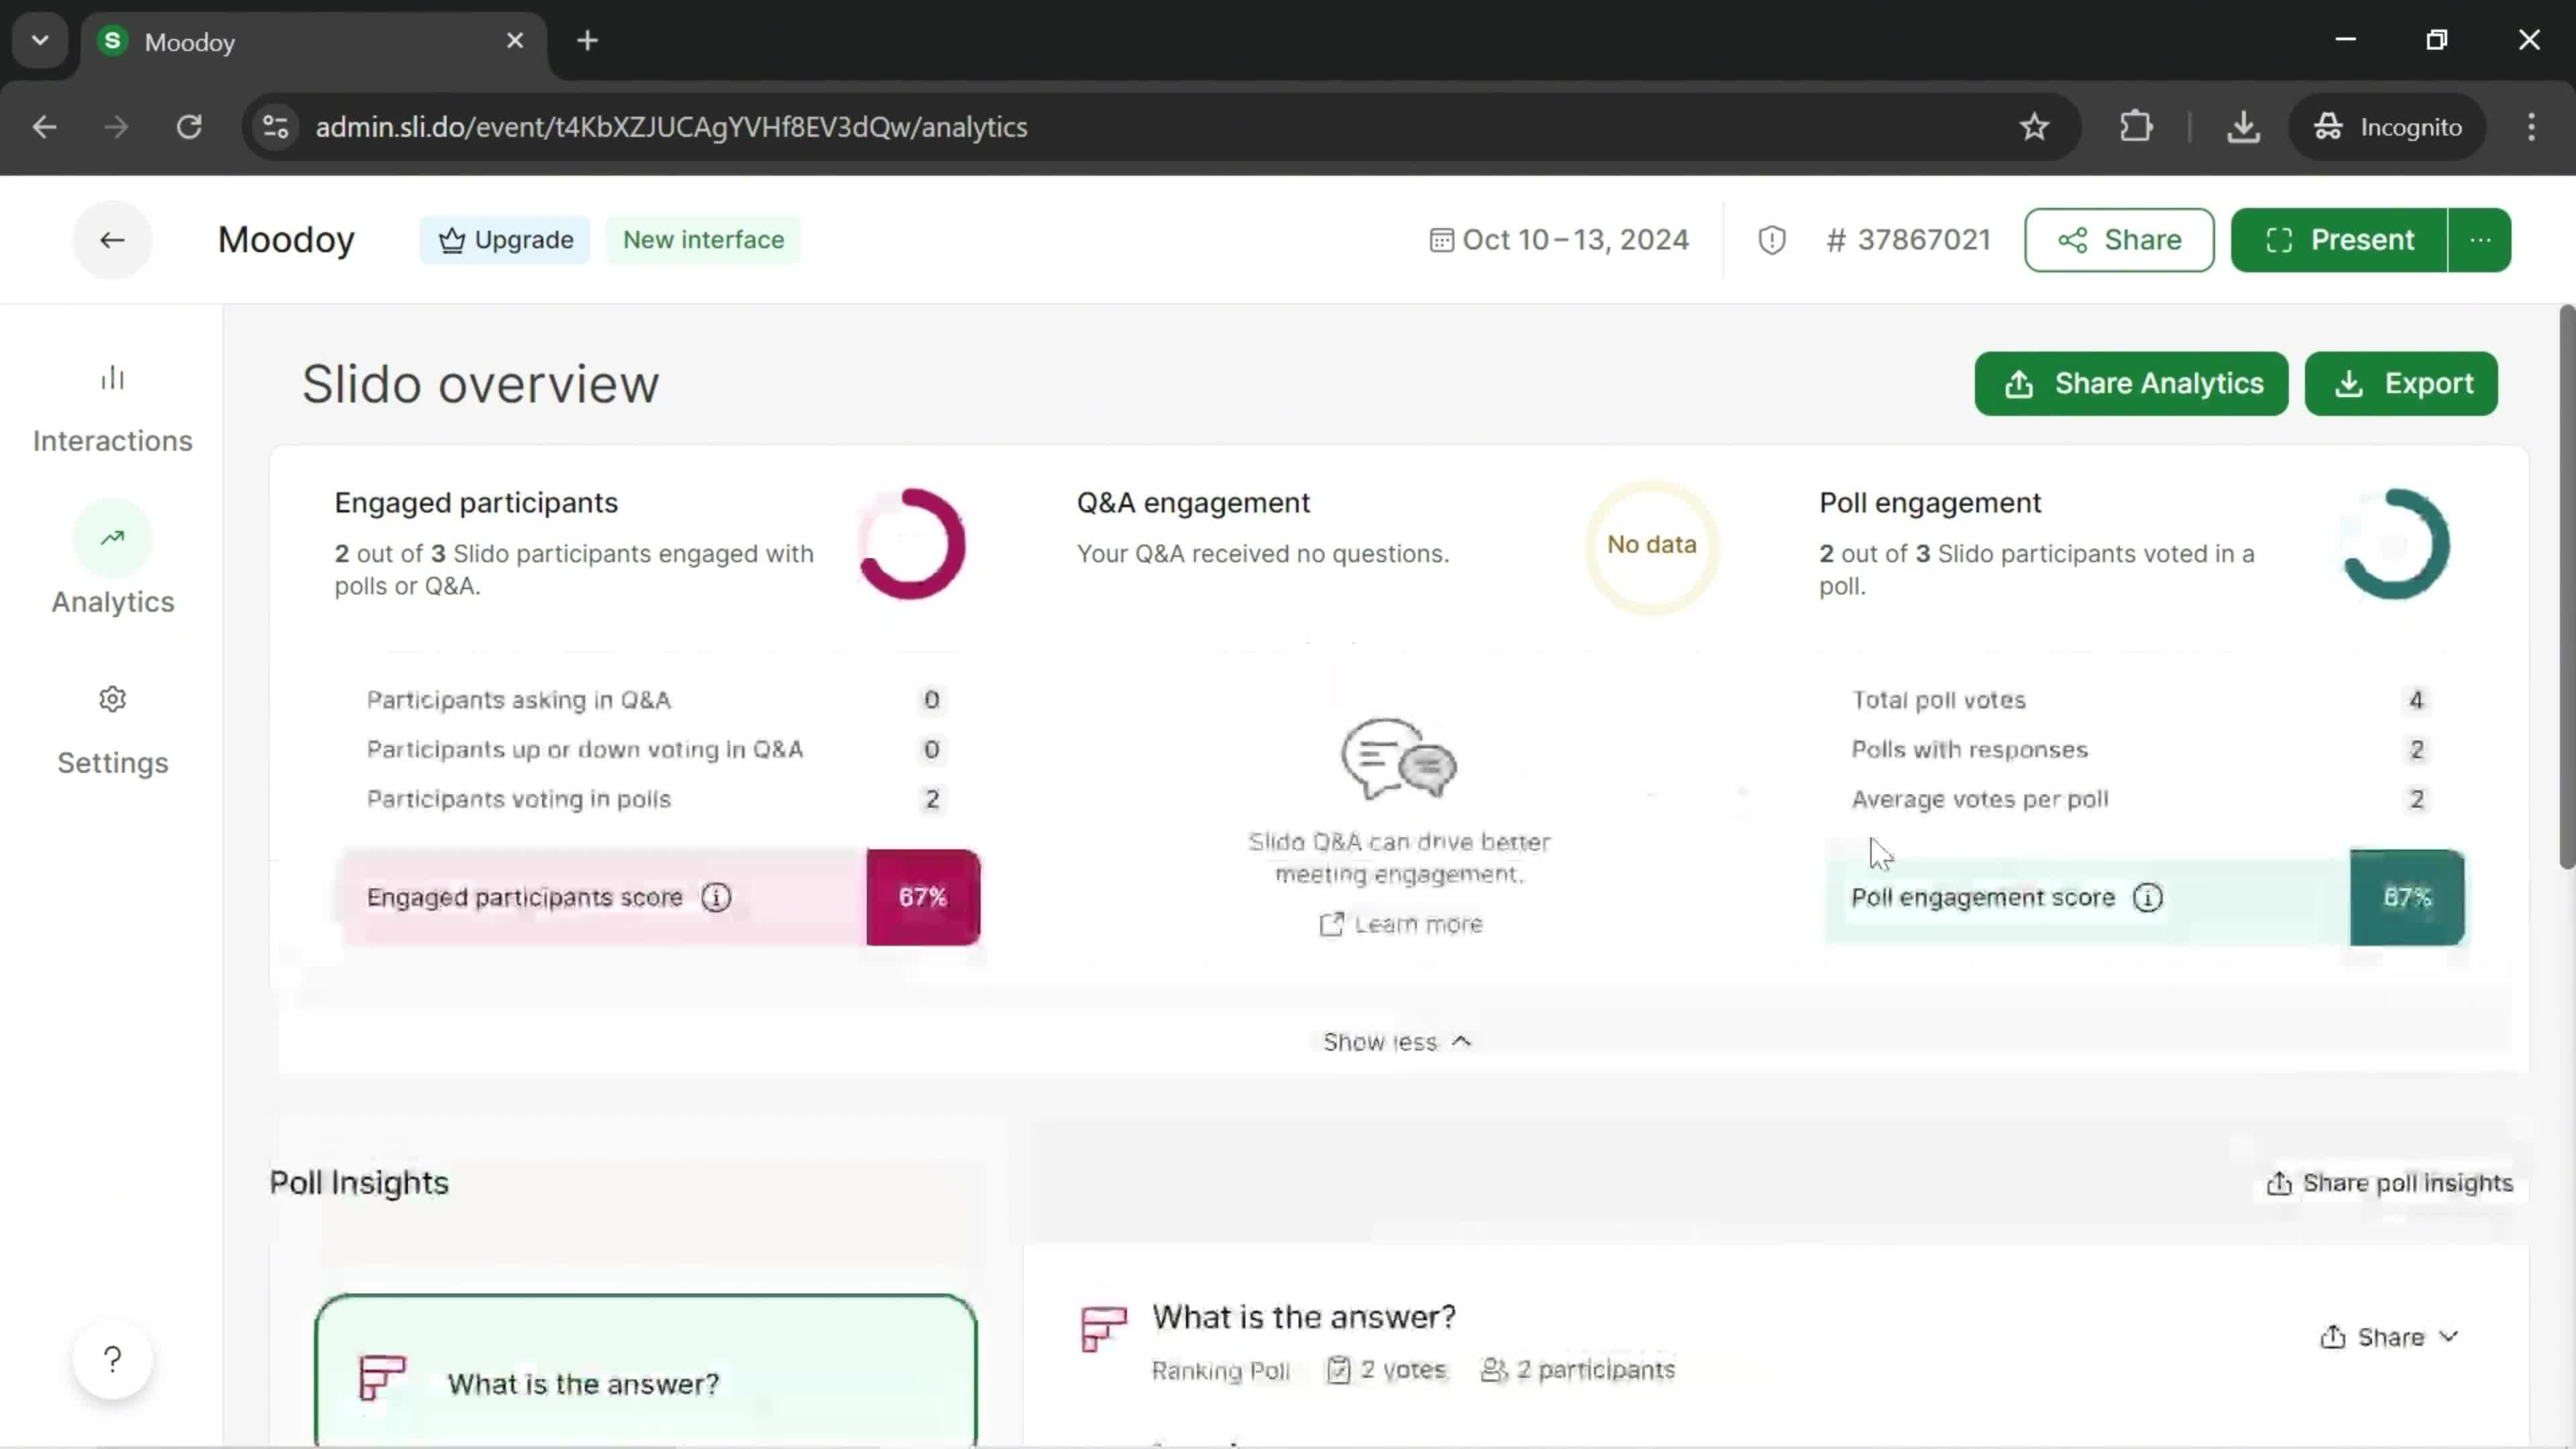Viewport: 2576px width, 1449px height.
Task: Open the Chrome three-dot menu
Action: (x=2531, y=127)
